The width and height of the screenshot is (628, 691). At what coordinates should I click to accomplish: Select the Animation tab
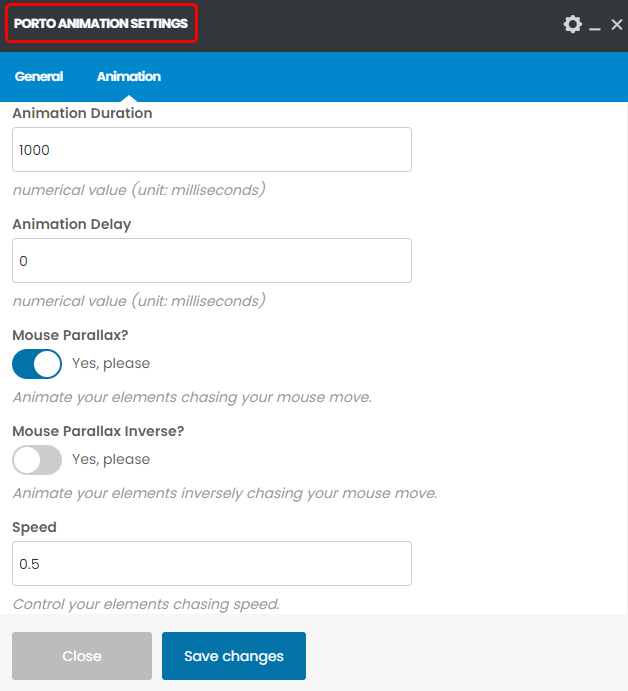coord(128,76)
